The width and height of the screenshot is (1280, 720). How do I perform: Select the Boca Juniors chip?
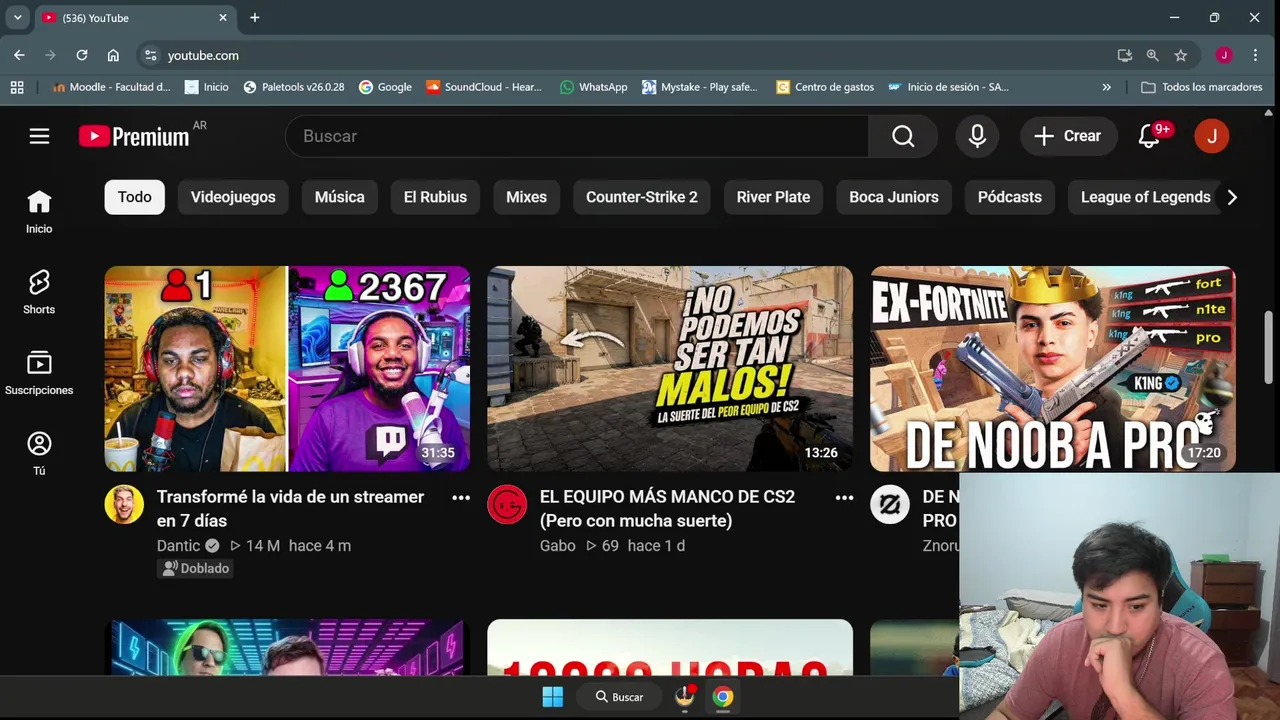pyautogui.click(x=894, y=197)
